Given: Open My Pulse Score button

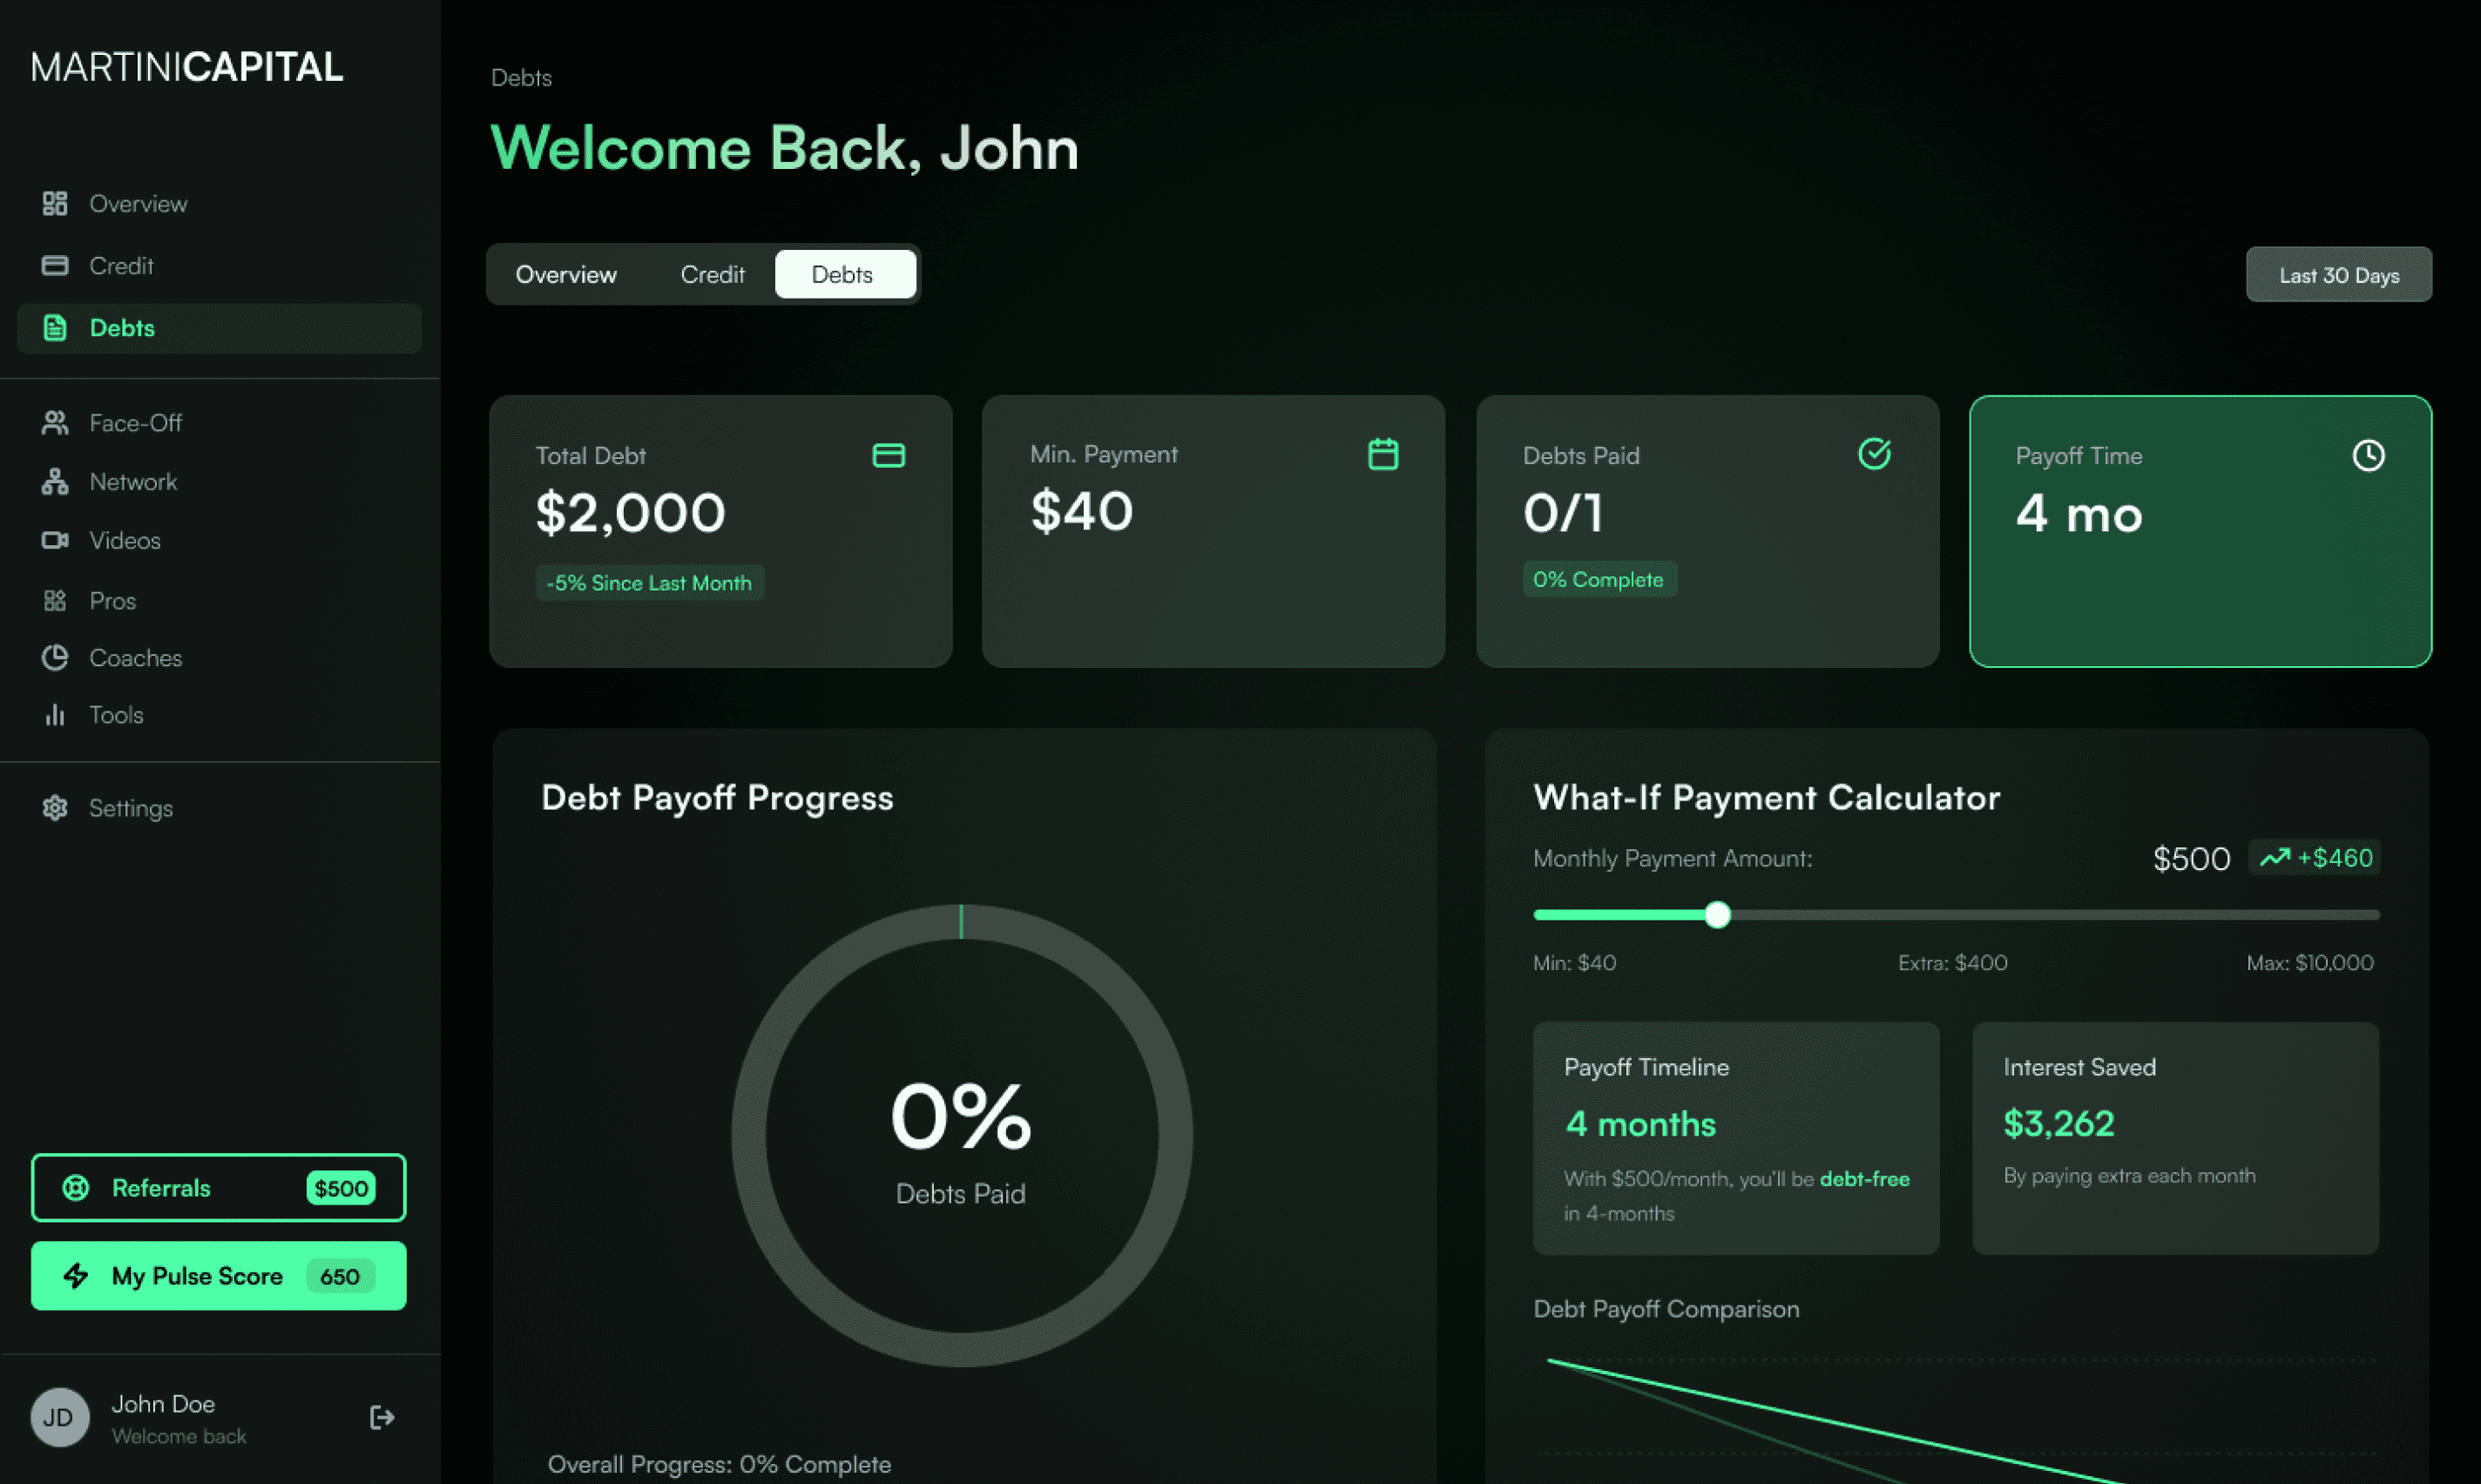Looking at the screenshot, I should [218, 1276].
